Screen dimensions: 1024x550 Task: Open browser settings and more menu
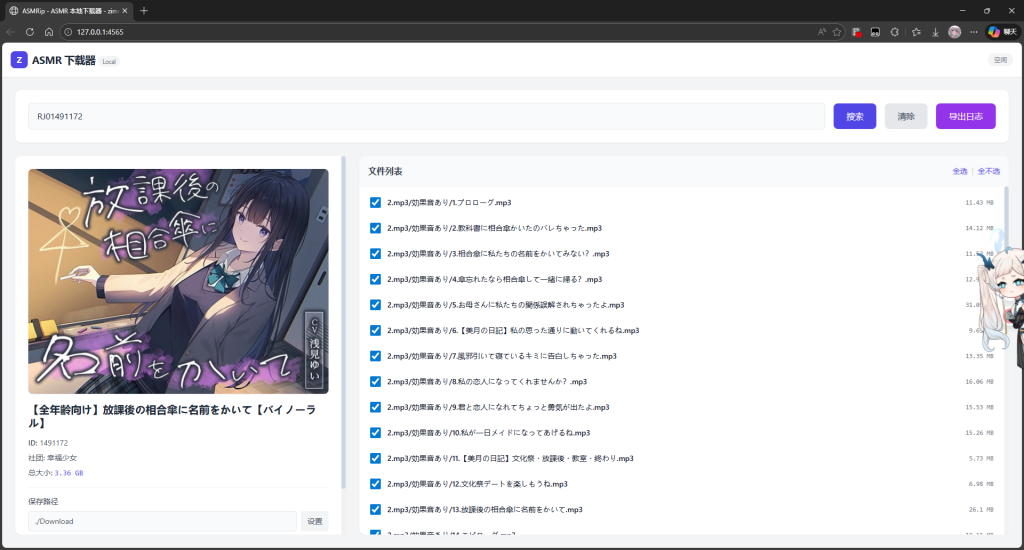click(x=974, y=32)
